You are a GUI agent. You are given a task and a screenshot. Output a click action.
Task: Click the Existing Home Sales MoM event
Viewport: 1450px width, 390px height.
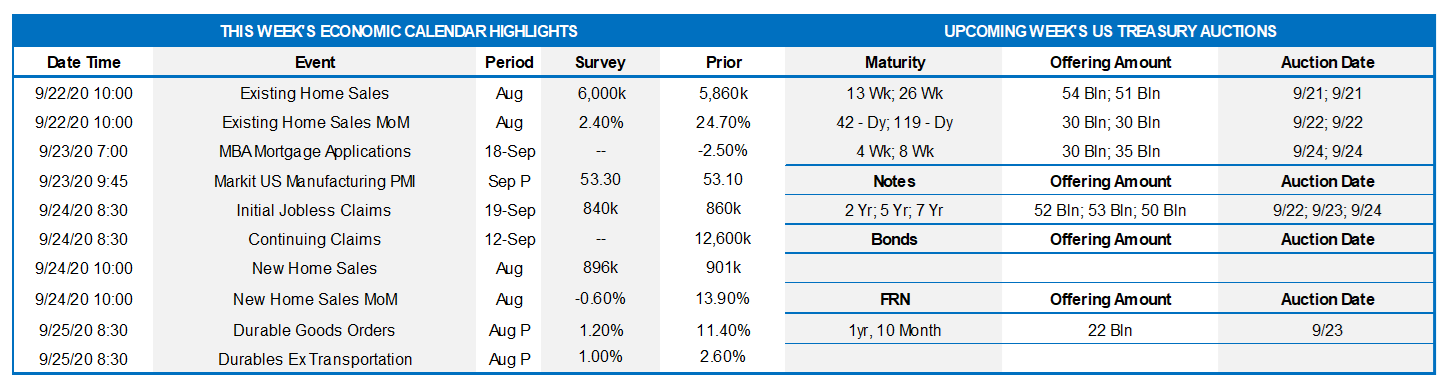pyautogui.click(x=315, y=122)
